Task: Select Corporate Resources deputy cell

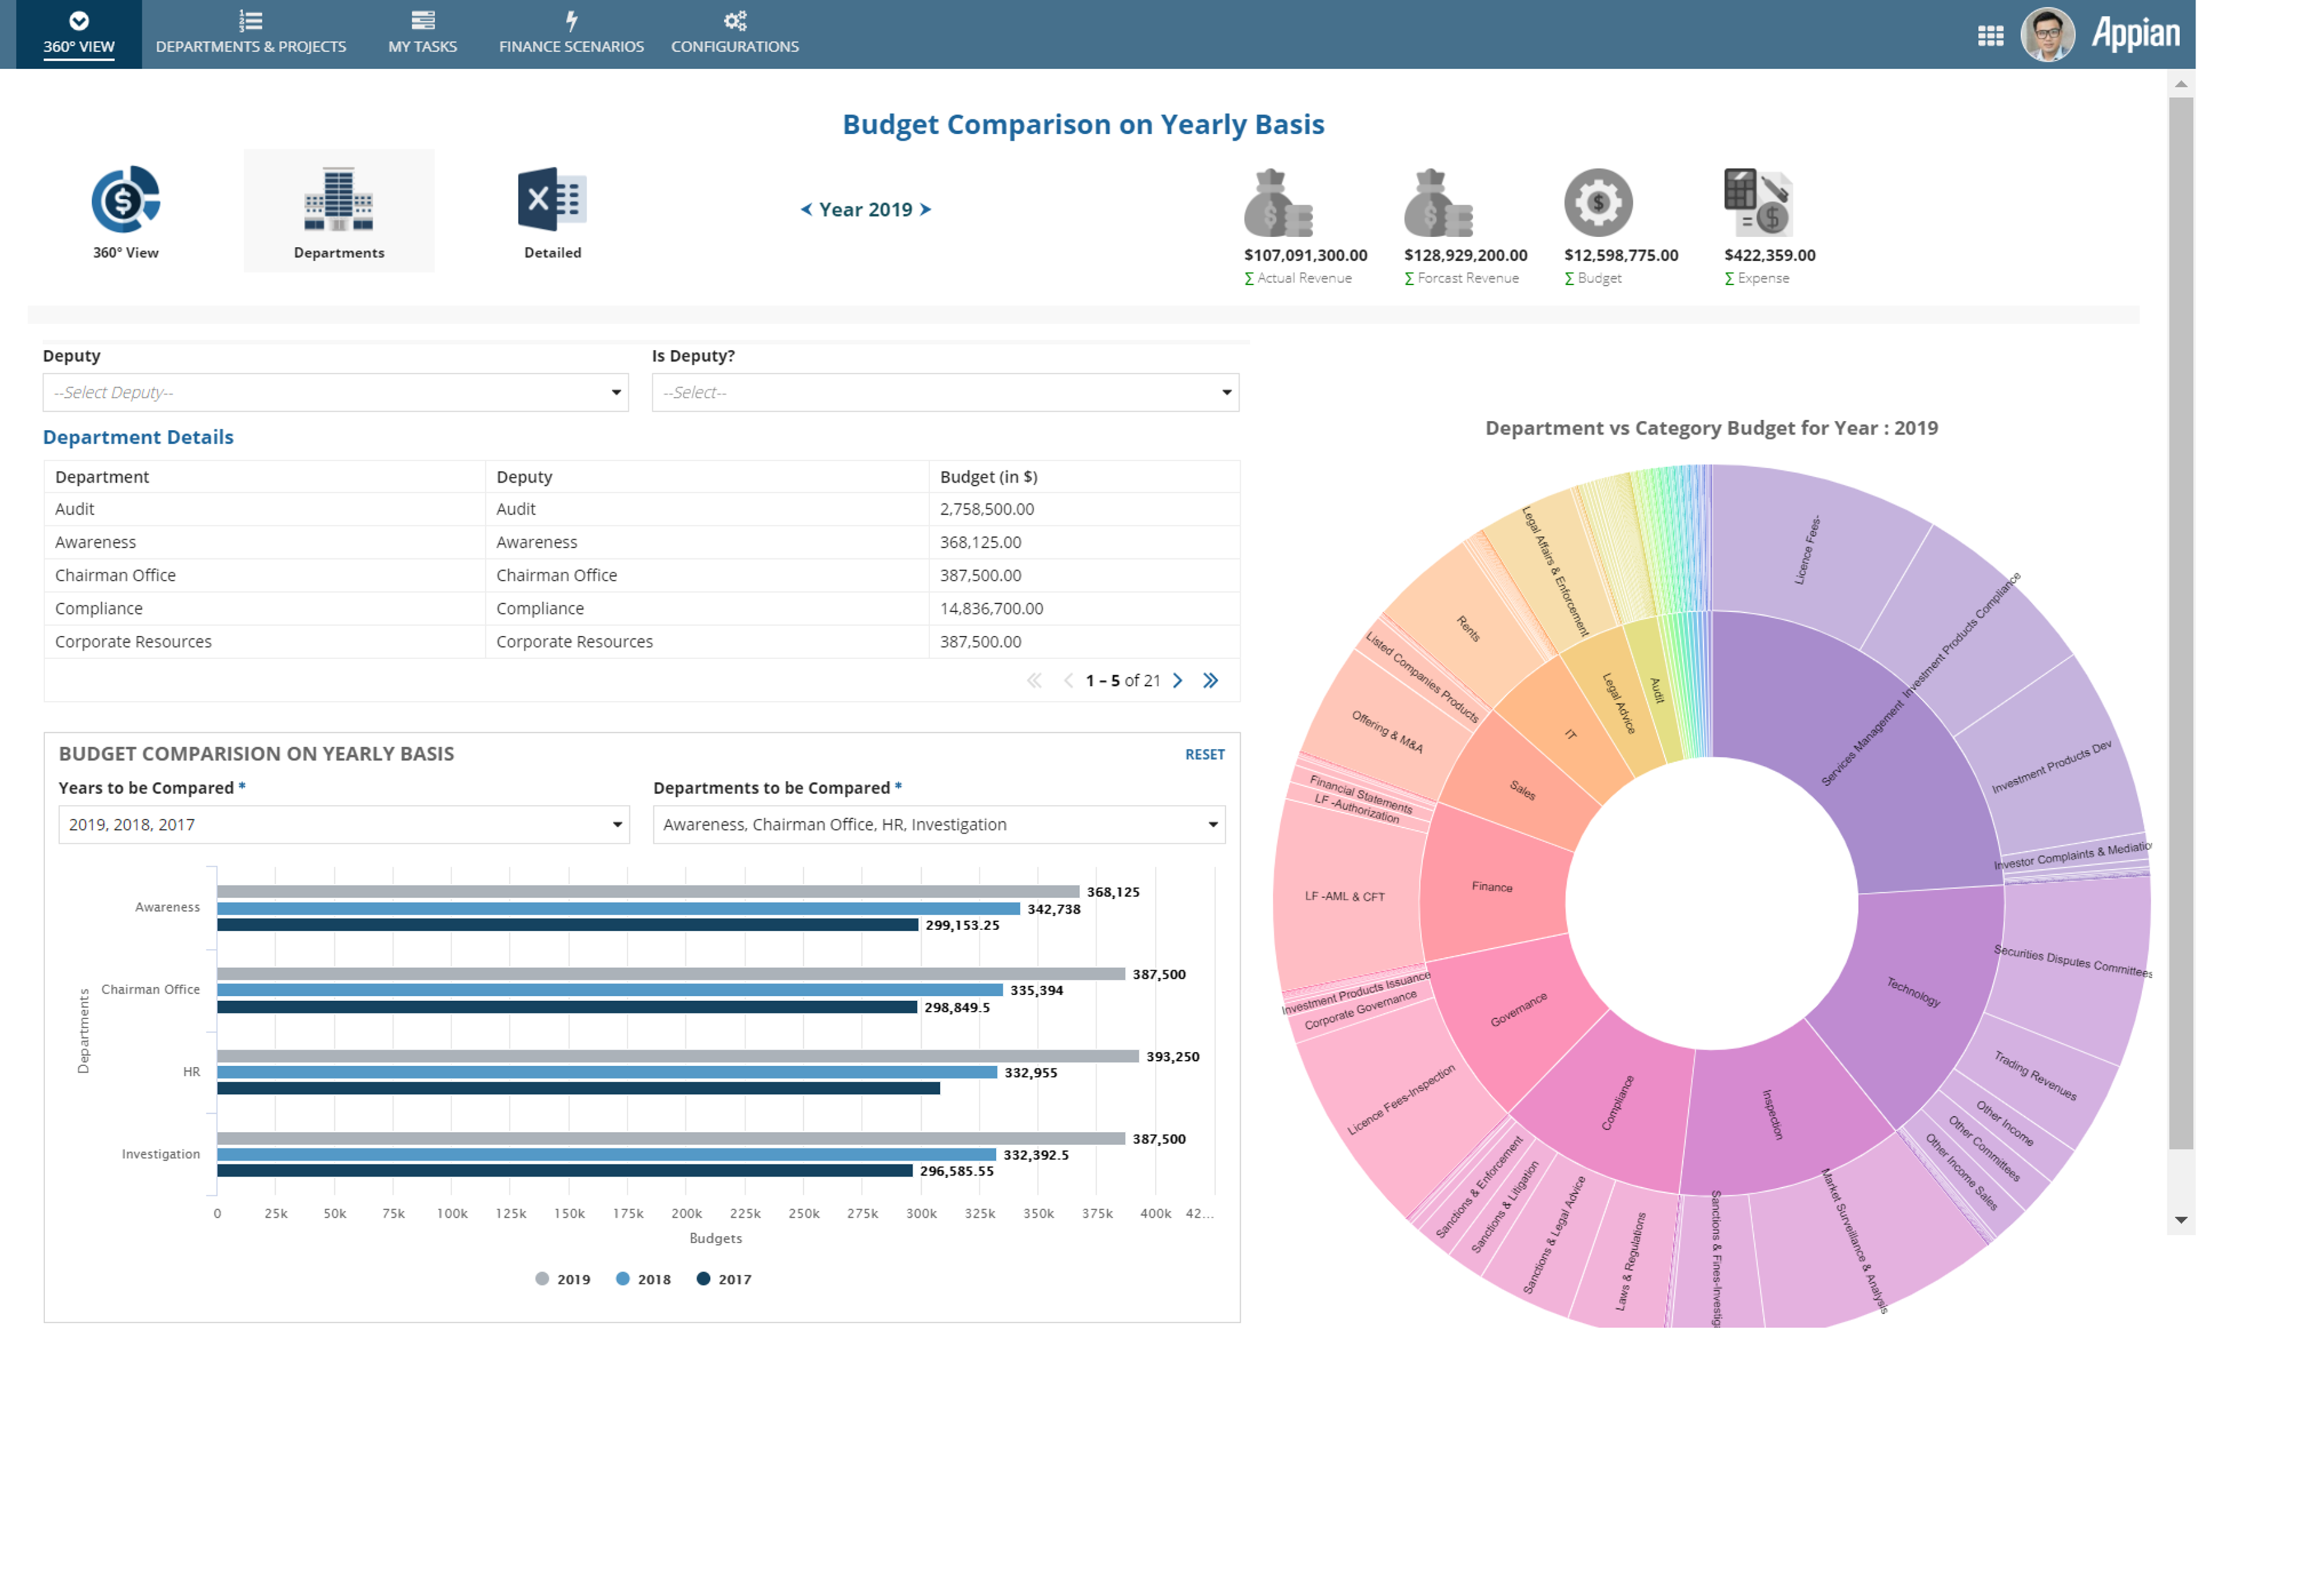Action: point(707,642)
